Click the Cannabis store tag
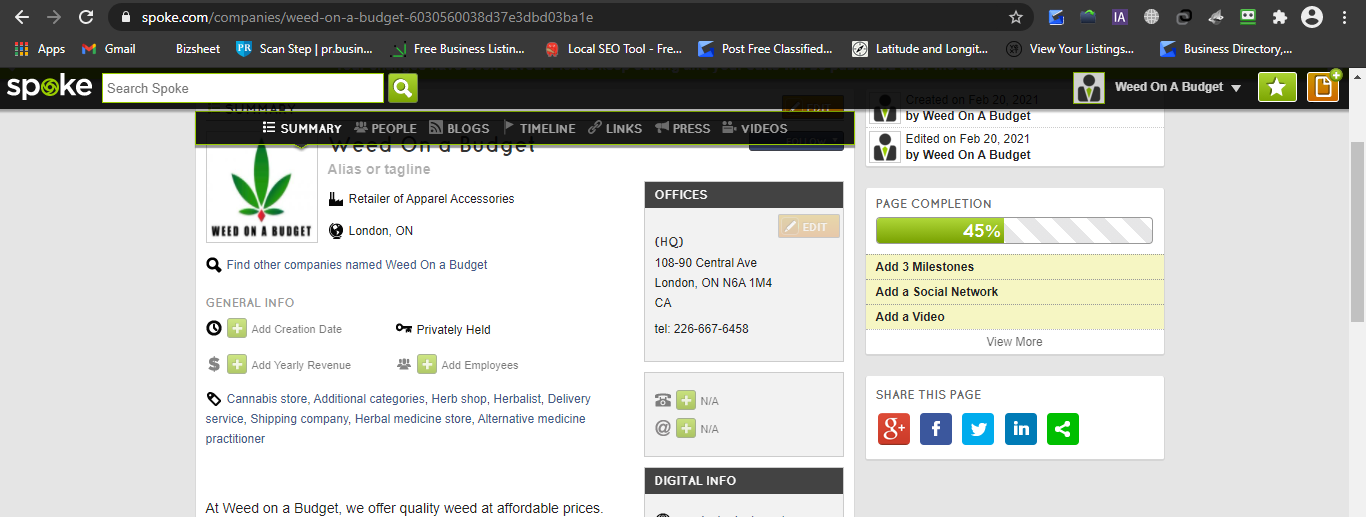 pyautogui.click(x=267, y=399)
